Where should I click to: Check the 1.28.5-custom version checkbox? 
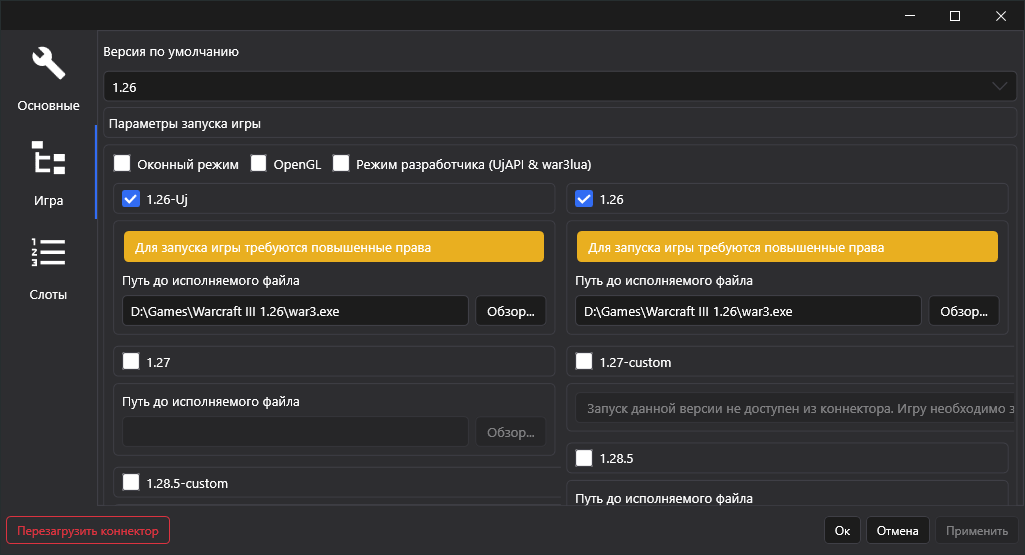130,483
